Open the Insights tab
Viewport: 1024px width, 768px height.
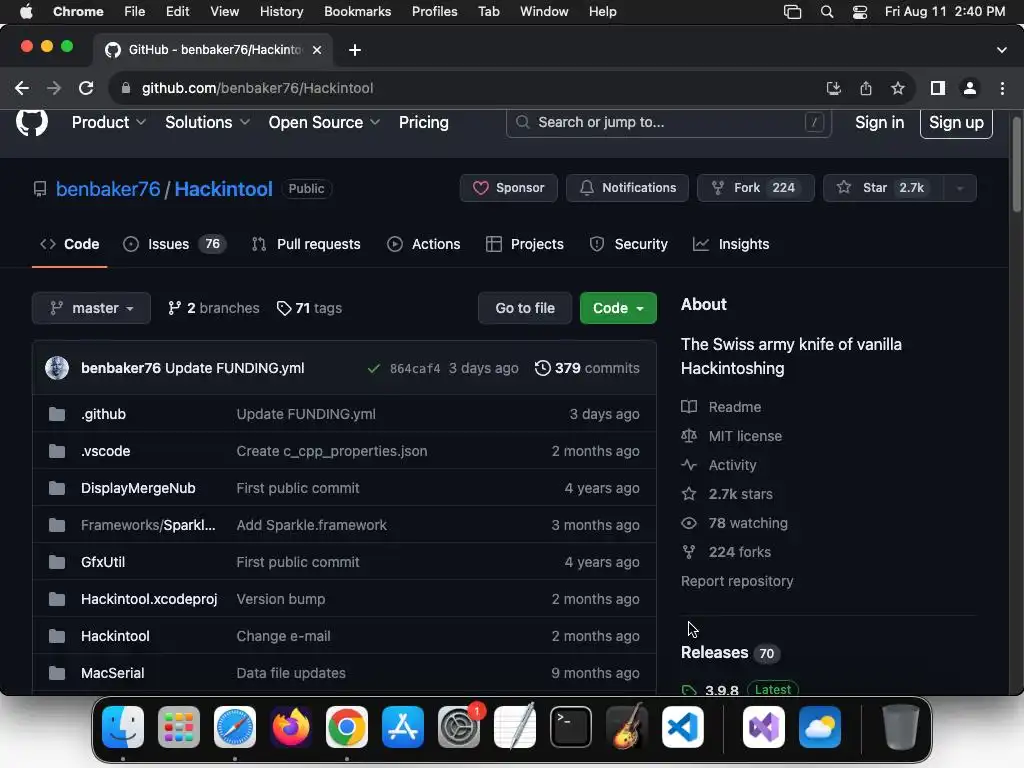(x=731, y=244)
